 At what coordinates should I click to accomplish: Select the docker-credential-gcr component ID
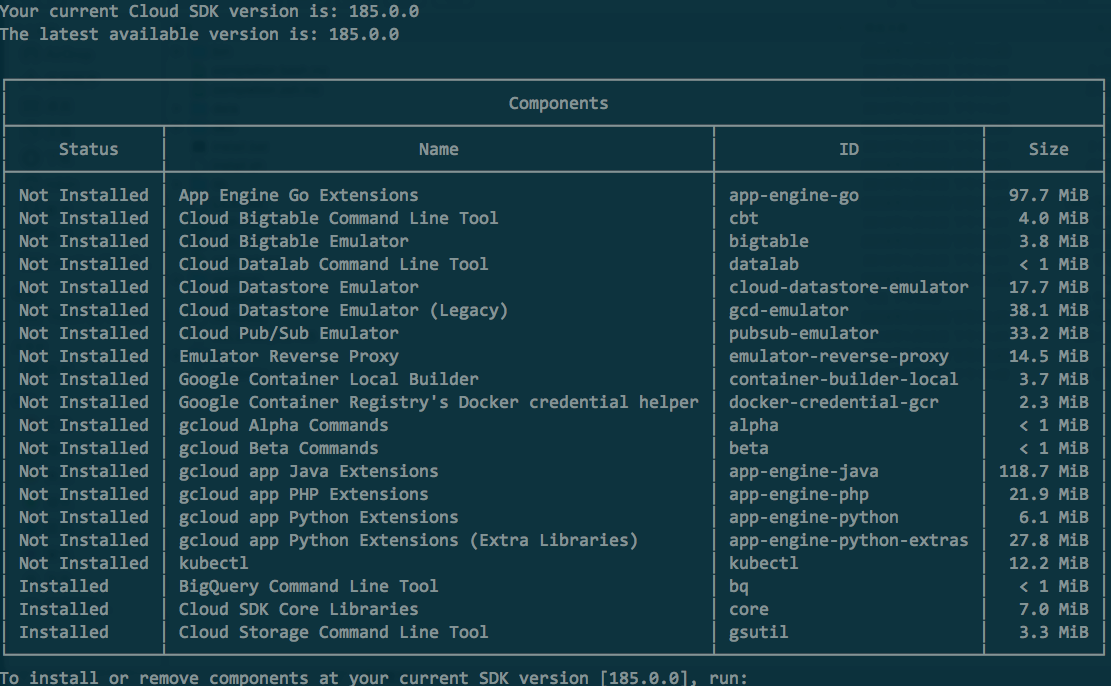[833, 402]
